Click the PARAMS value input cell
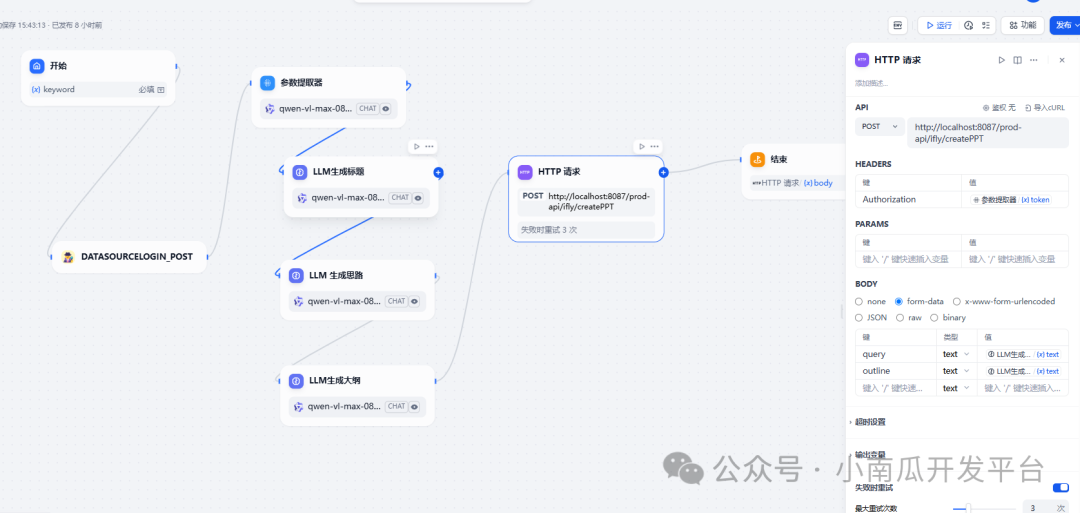 [x=1015, y=260]
